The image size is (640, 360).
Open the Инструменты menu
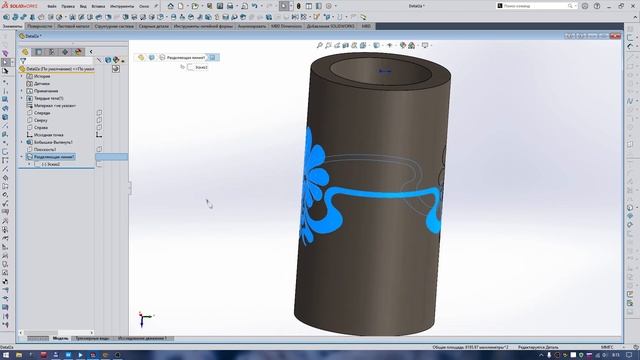click(122, 7)
